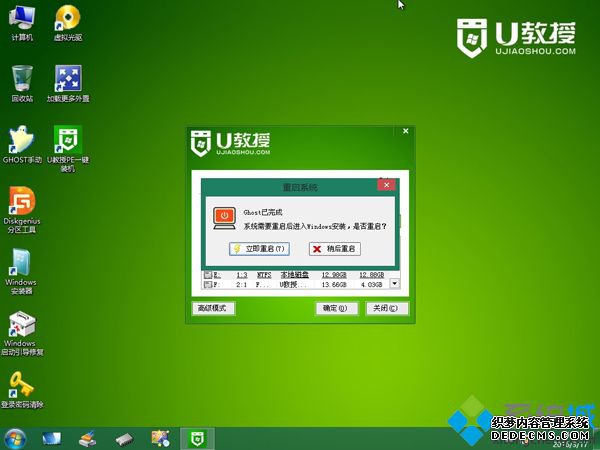Open the picture tool taskbar icon
Image resolution: width=600 pixels, height=450 pixels.
click(x=160, y=439)
